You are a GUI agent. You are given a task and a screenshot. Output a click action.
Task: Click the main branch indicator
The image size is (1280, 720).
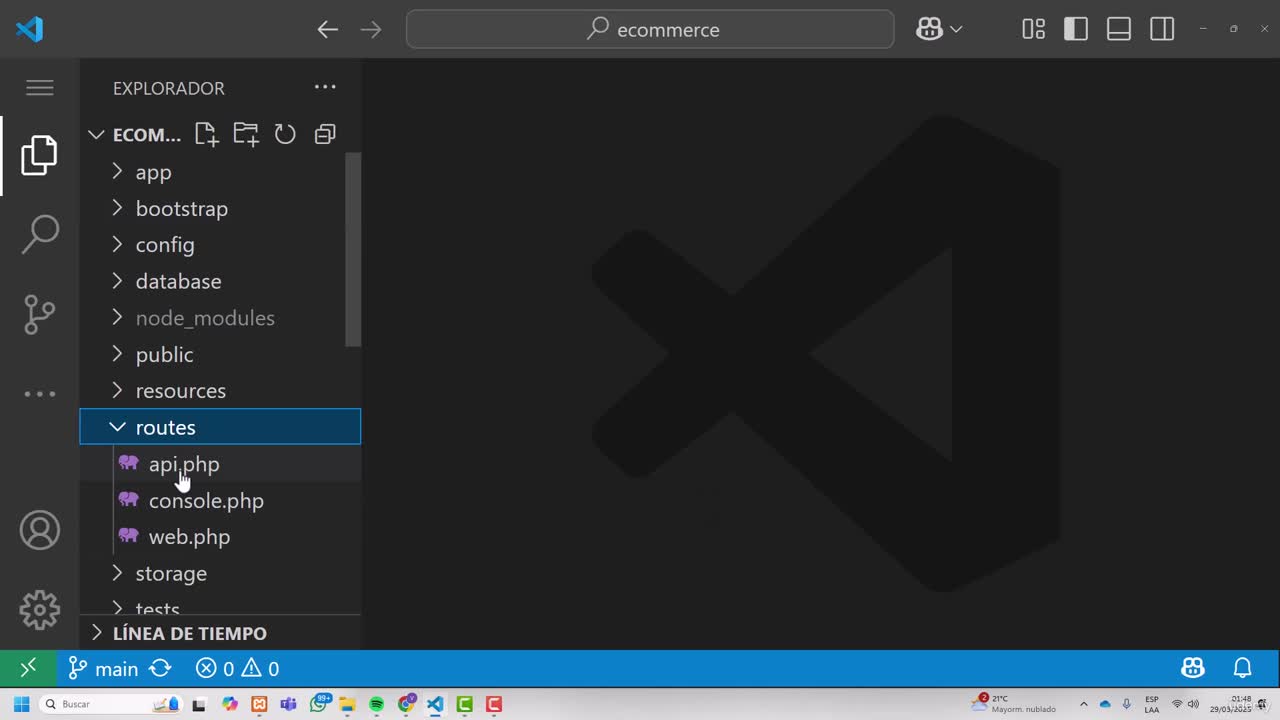[104, 669]
